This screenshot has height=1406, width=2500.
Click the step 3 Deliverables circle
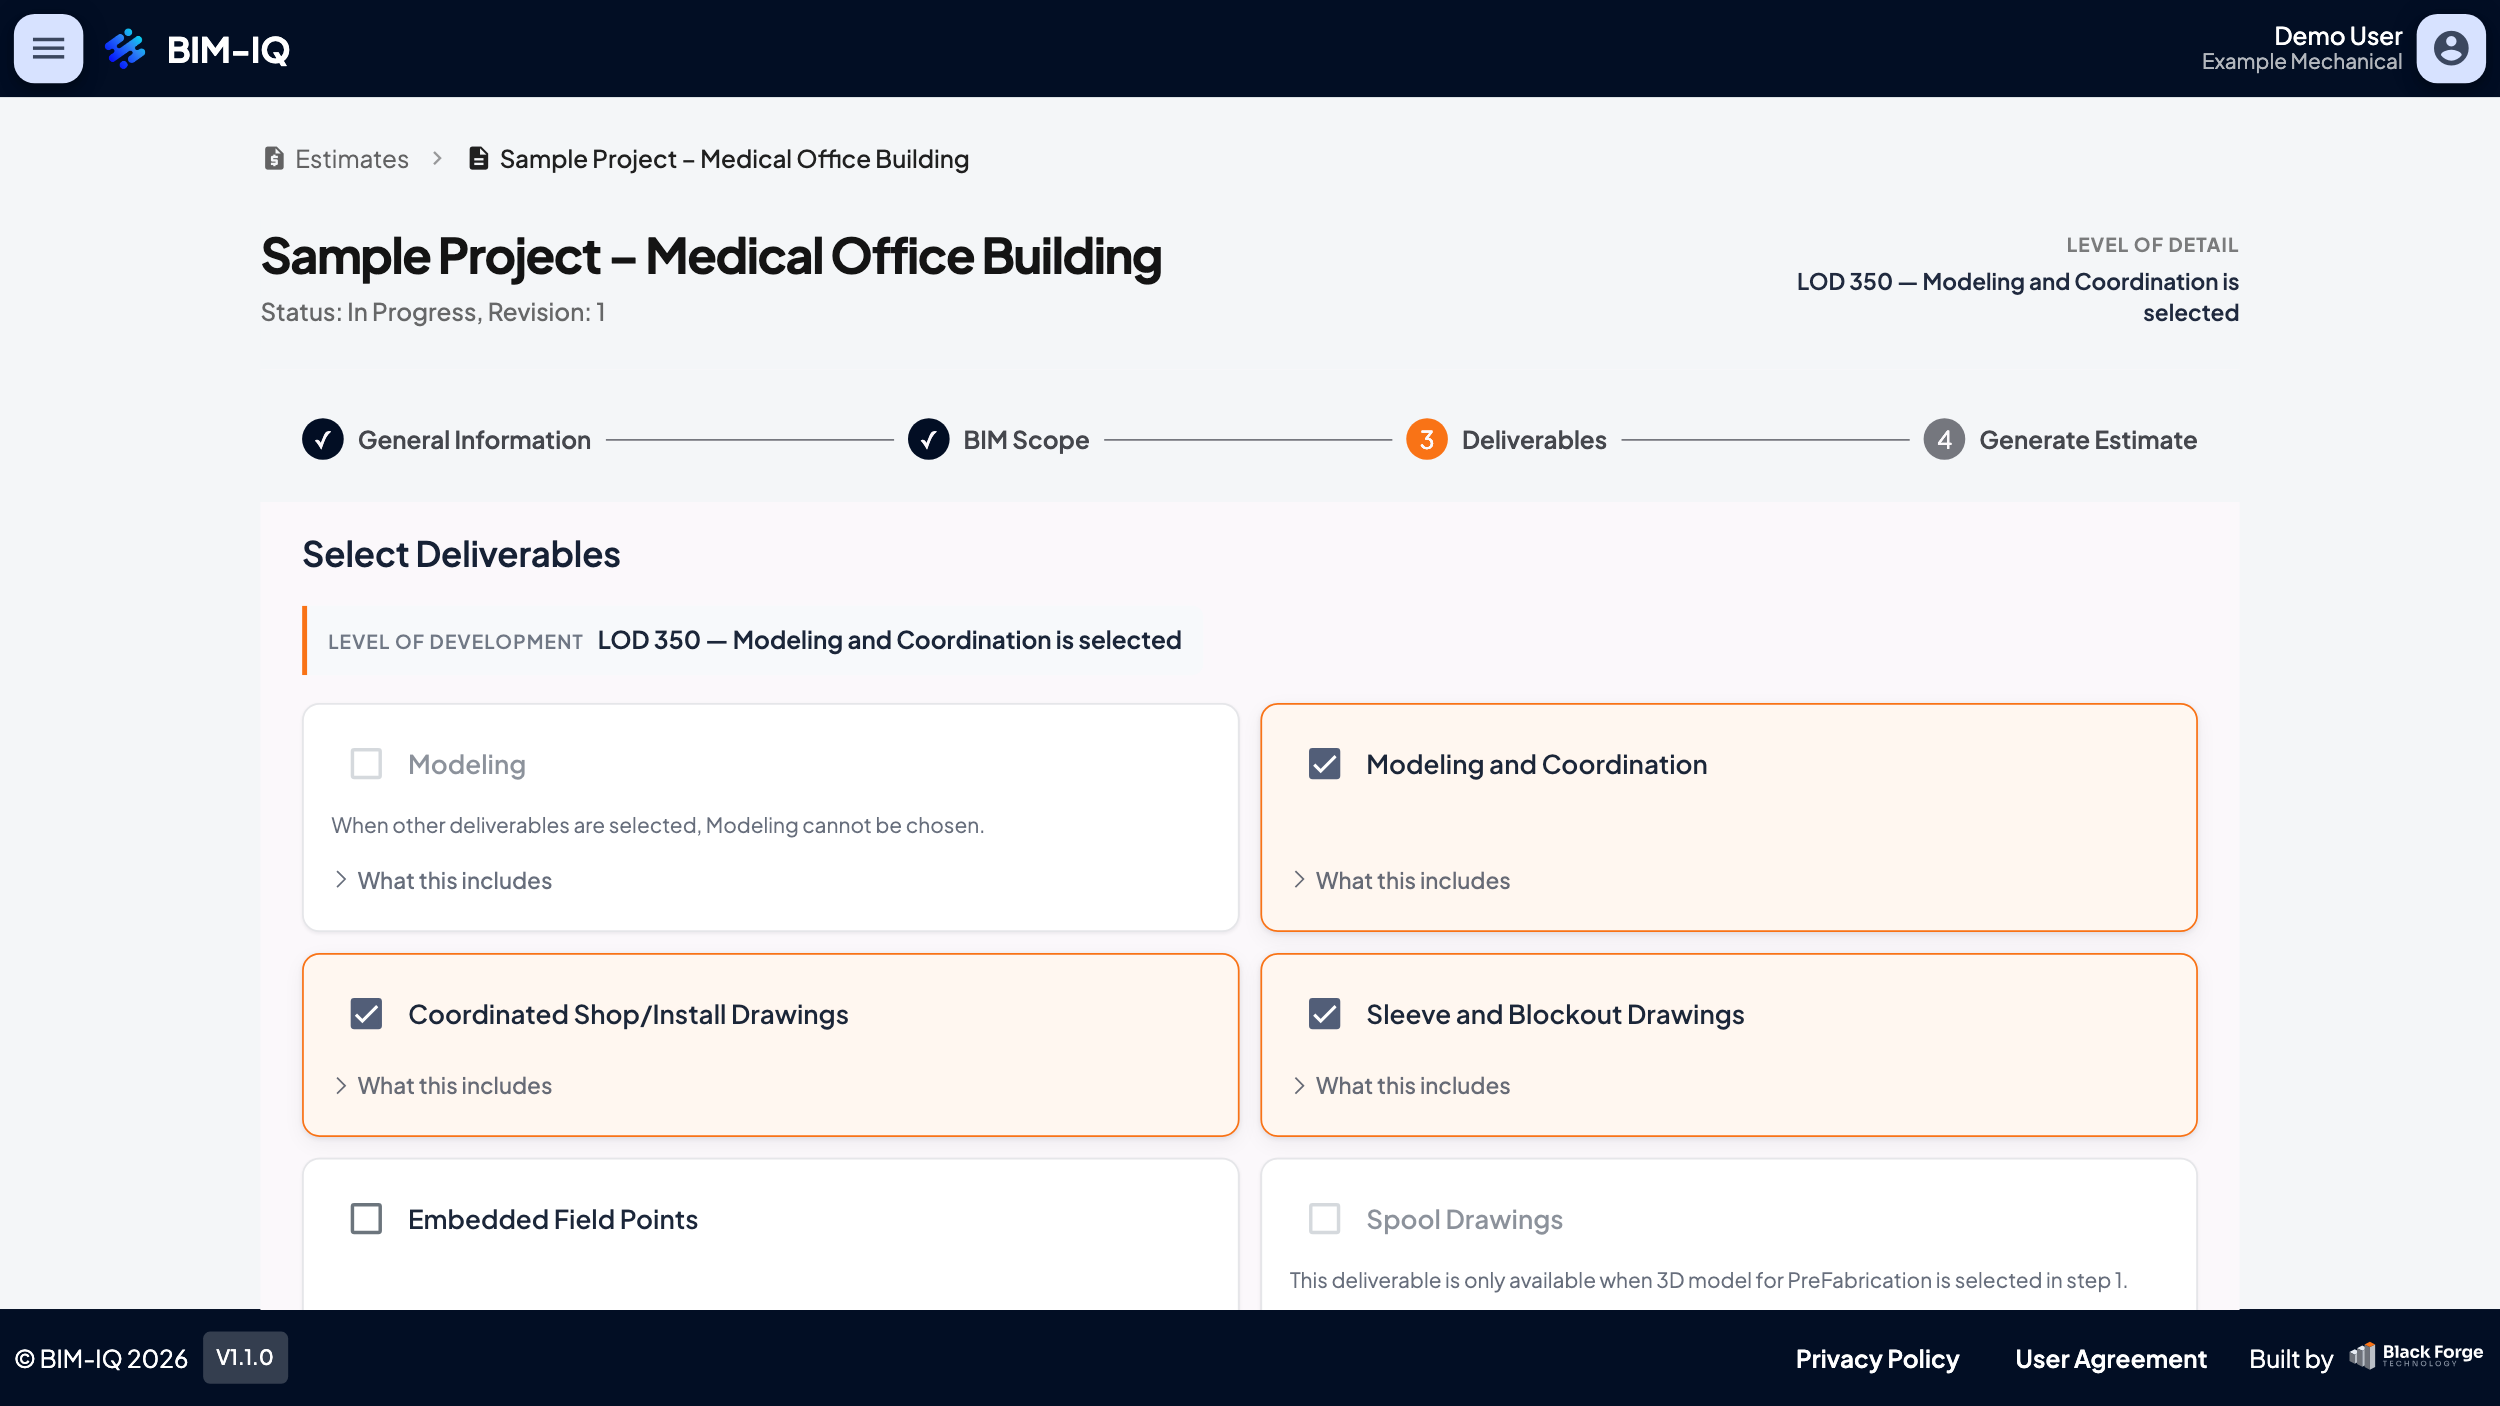[x=1427, y=439]
